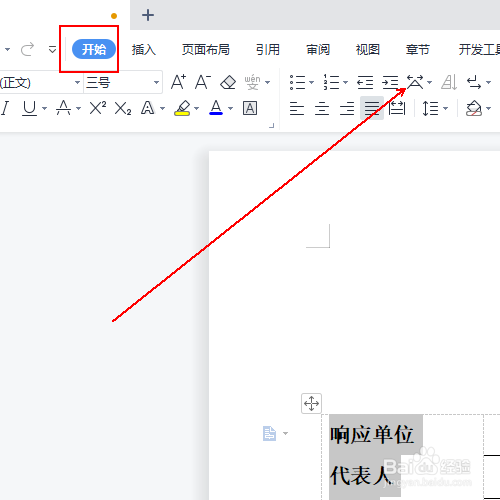This screenshot has width=500, height=500.
Task: Click the paragraph layout side icon
Action: coord(269,433)
